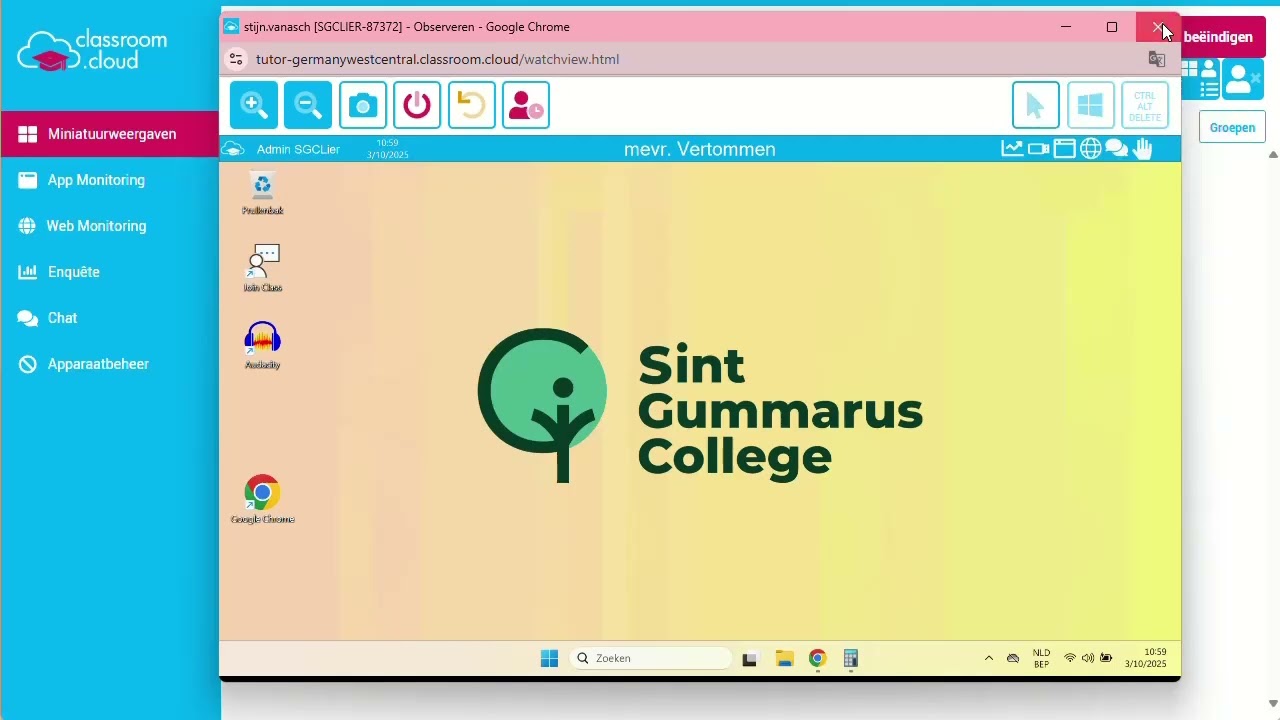Screen dimensions: 1280x720
Task: Click the cloud icon beside Admin SGCLier
Action: coord(233,149)
